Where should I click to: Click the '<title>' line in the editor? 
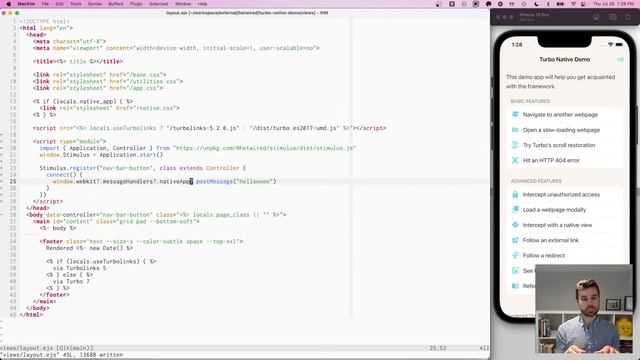tap(78, 61)
